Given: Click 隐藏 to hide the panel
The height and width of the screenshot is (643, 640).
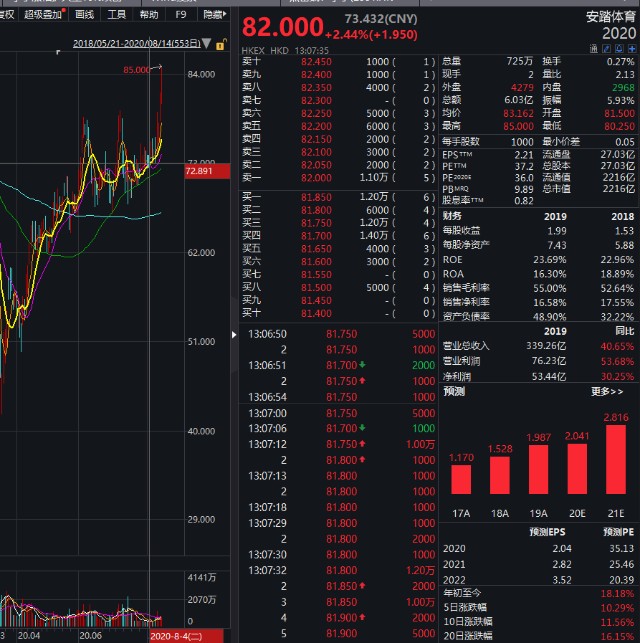Looking at the screenshot, I should pos(214,15).
